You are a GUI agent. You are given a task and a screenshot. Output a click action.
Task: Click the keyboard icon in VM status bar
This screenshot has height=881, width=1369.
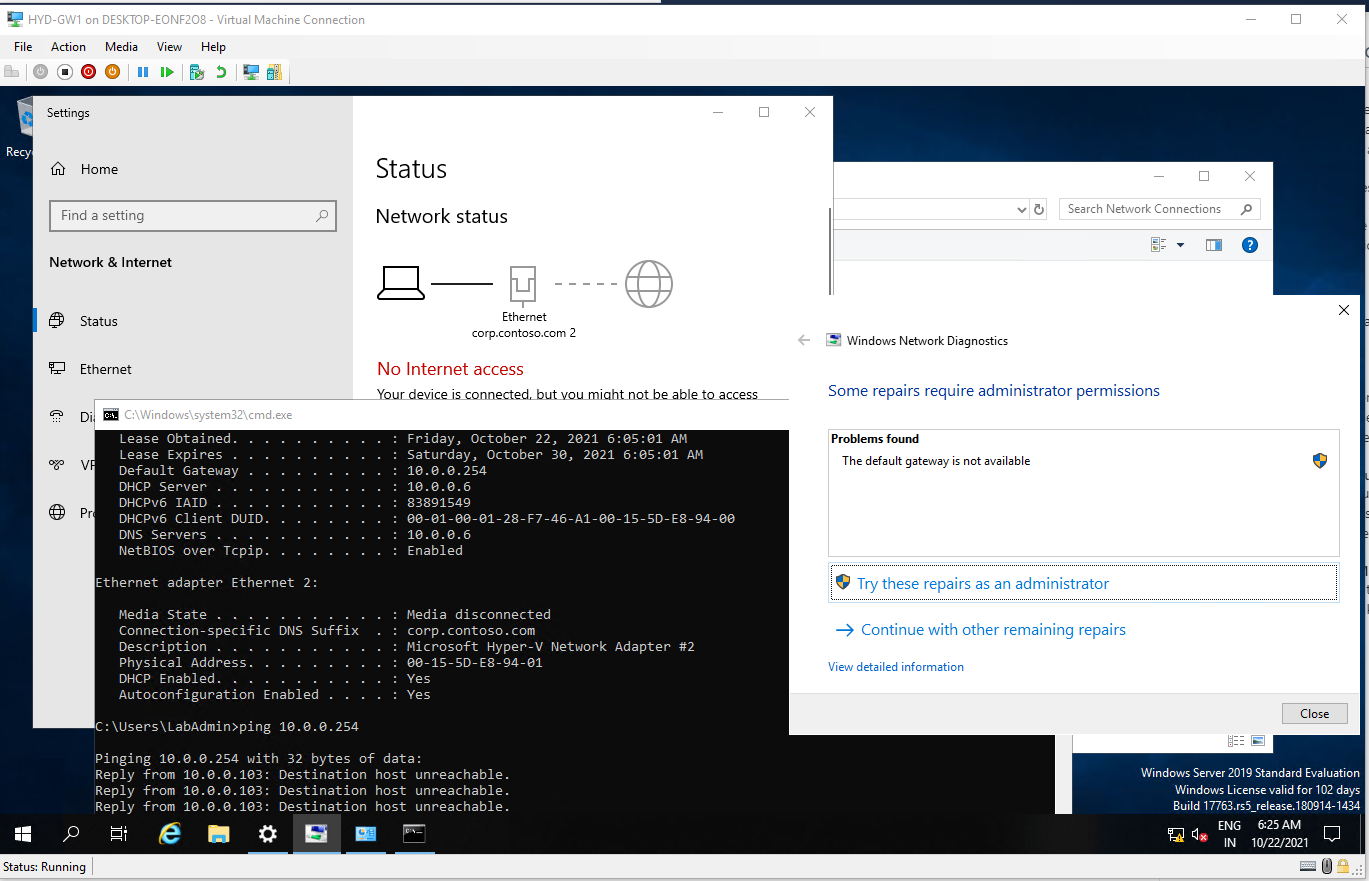pos(1308,867)
